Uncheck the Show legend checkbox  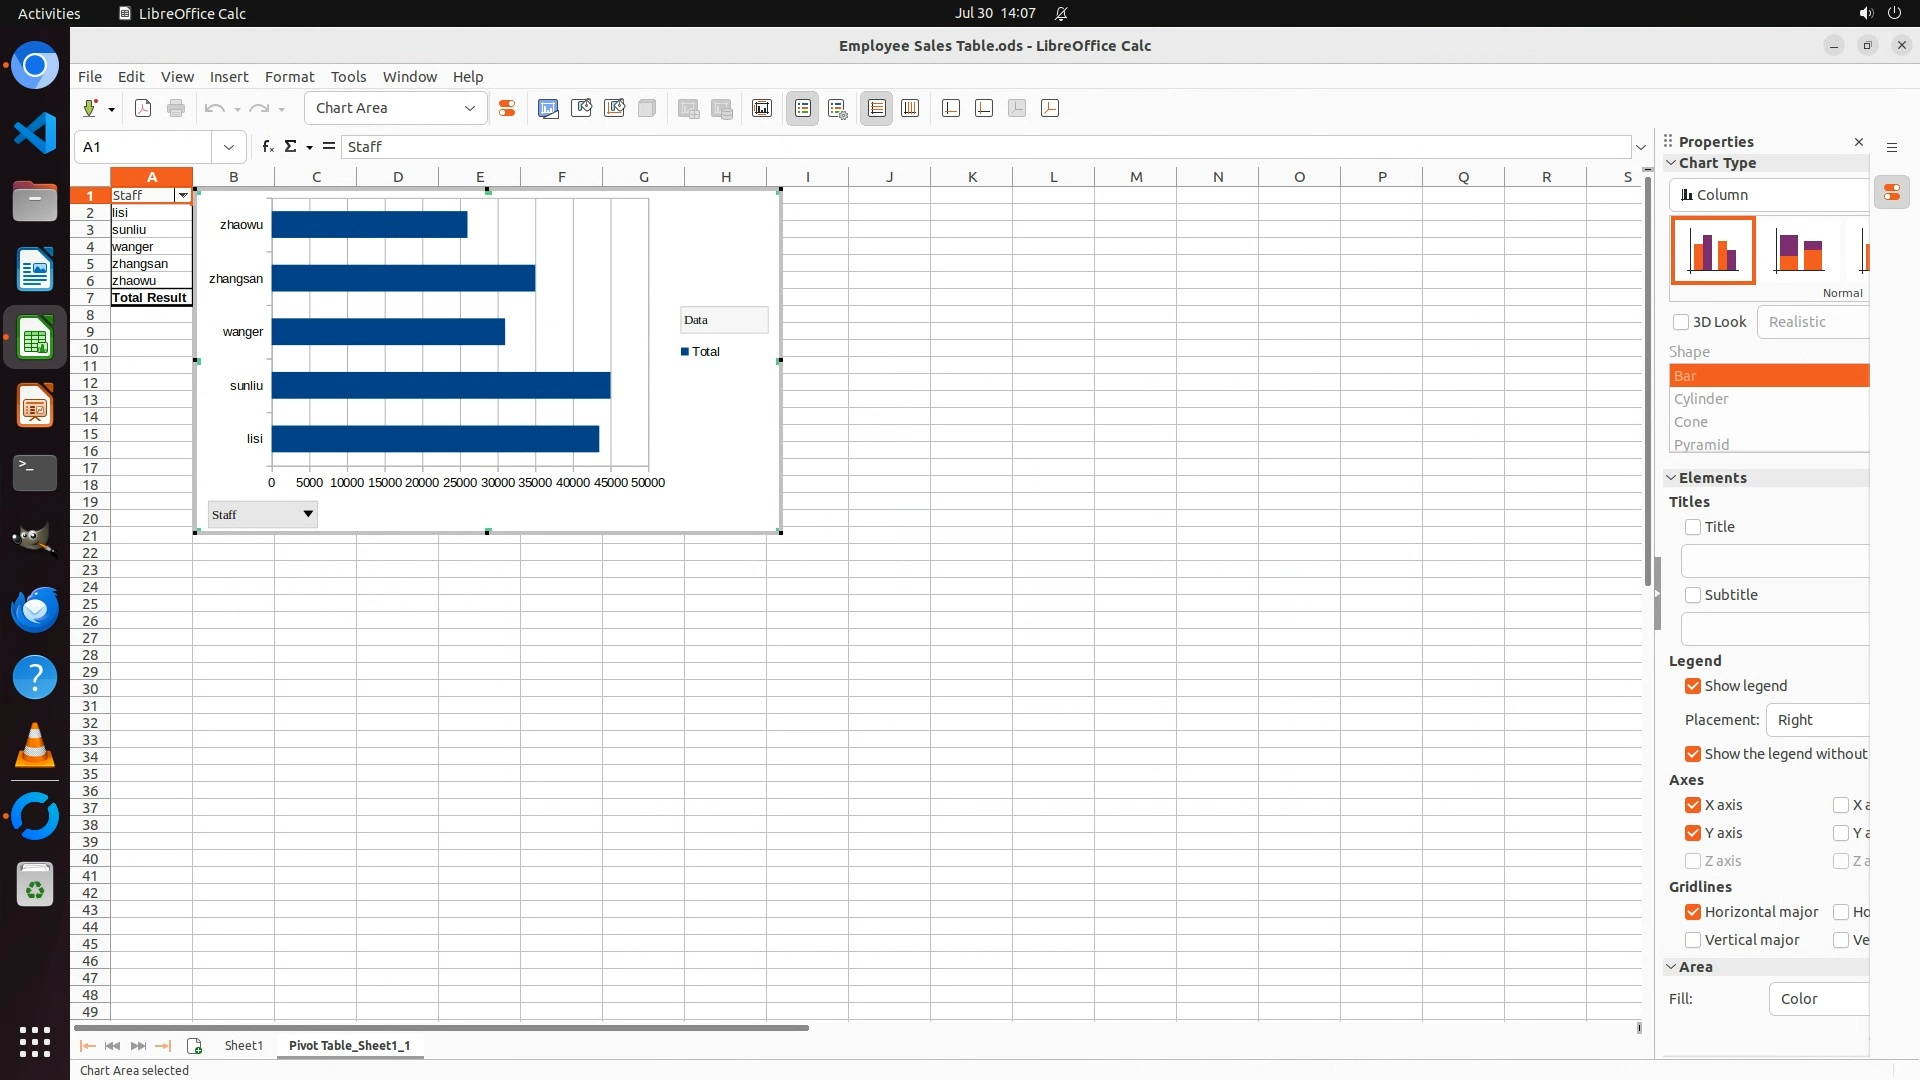[1693, 686]
